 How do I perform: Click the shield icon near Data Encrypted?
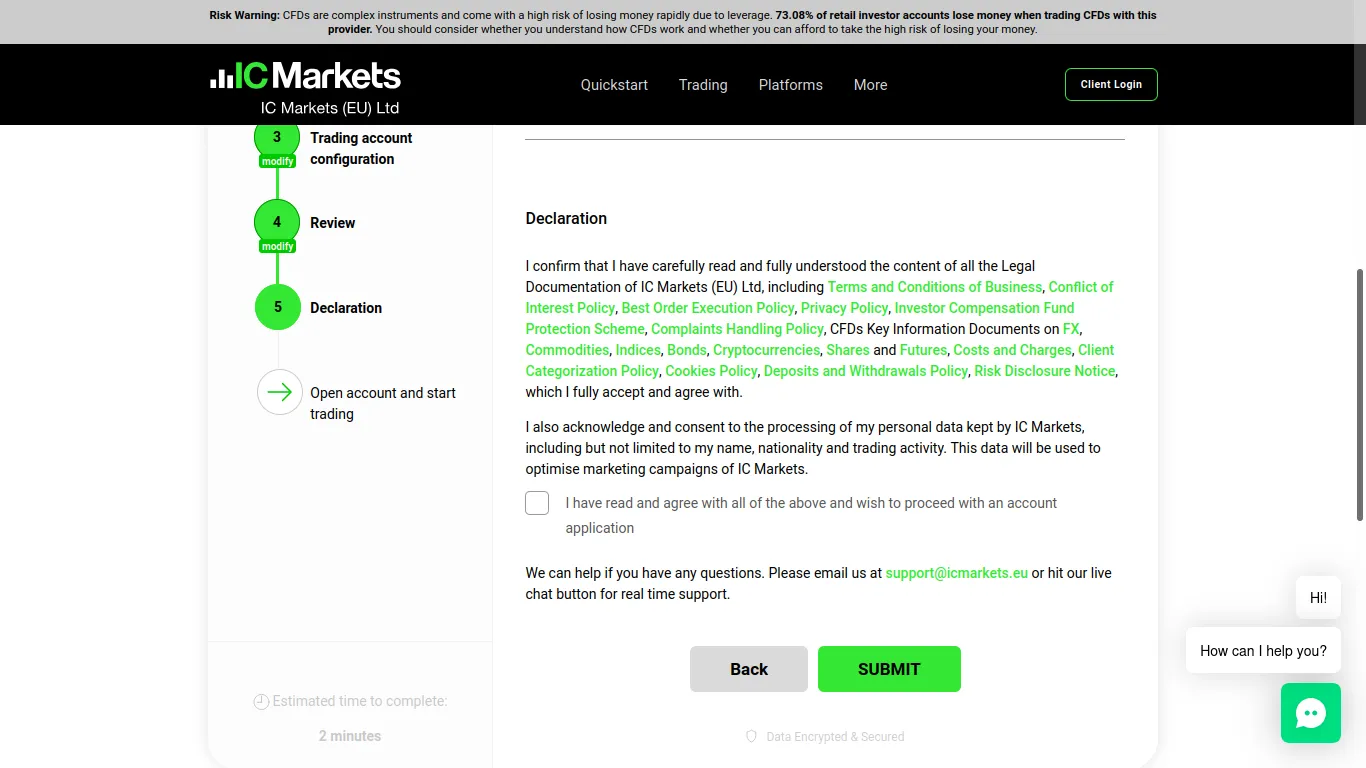(x=752, y=736)
